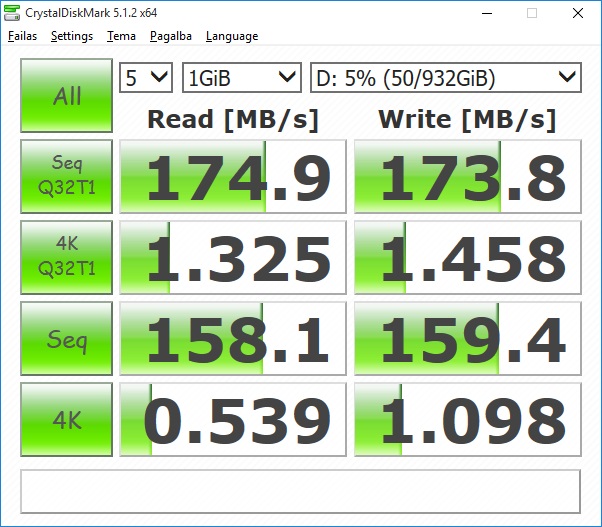Click the empty comment field at bottom
Image resolution: width=602 pixels, height=527 pixels.
pyautogui.click(x=300, y=491)
